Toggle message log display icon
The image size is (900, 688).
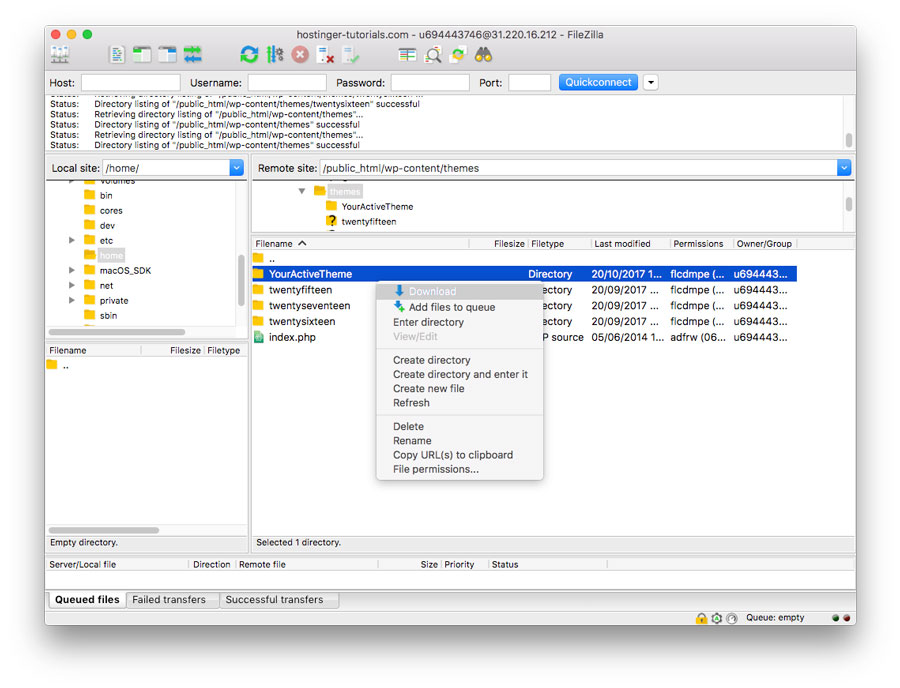coord(117,55)
